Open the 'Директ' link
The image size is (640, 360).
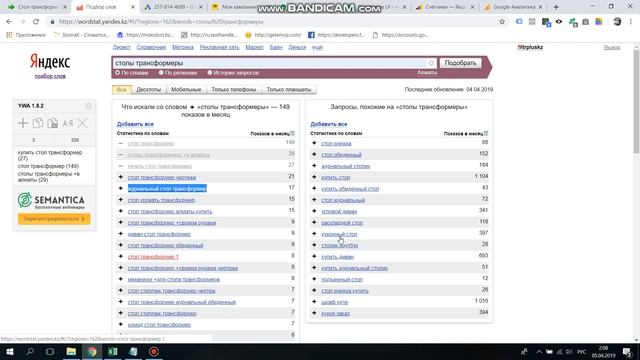pos(121,47)
